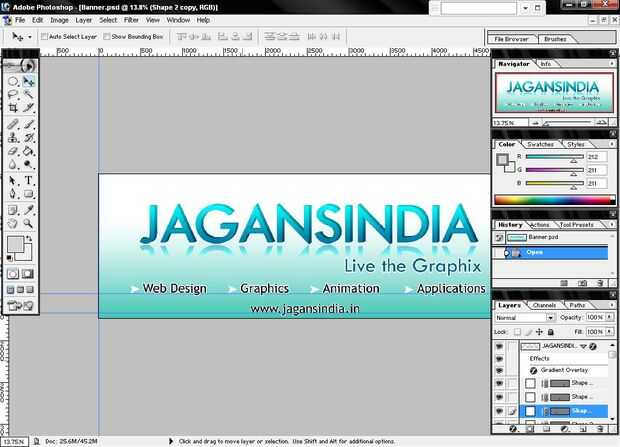Enable the Show Bounding Box checkbox

tap(106, 36)
